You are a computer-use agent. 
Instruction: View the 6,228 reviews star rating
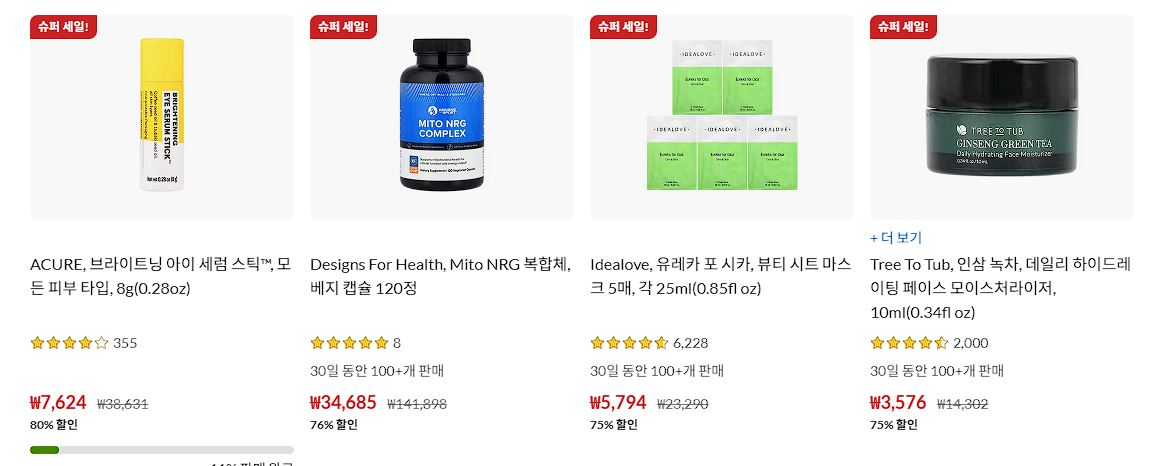(x=649, y=343)
